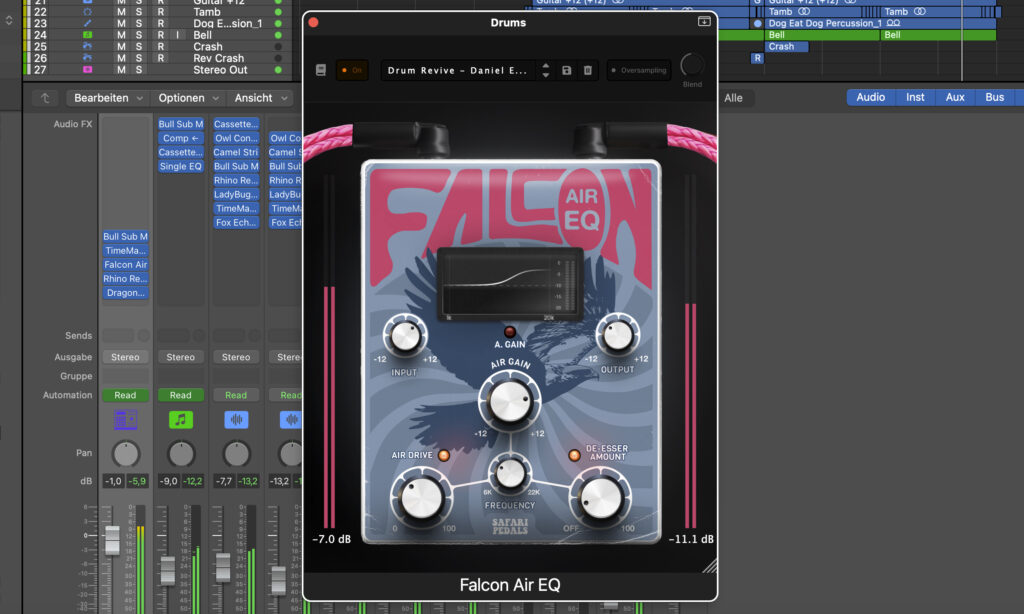Open the plugin manual book icon
The height and width of the screenshot is (614, 1024).
[321, 70]
